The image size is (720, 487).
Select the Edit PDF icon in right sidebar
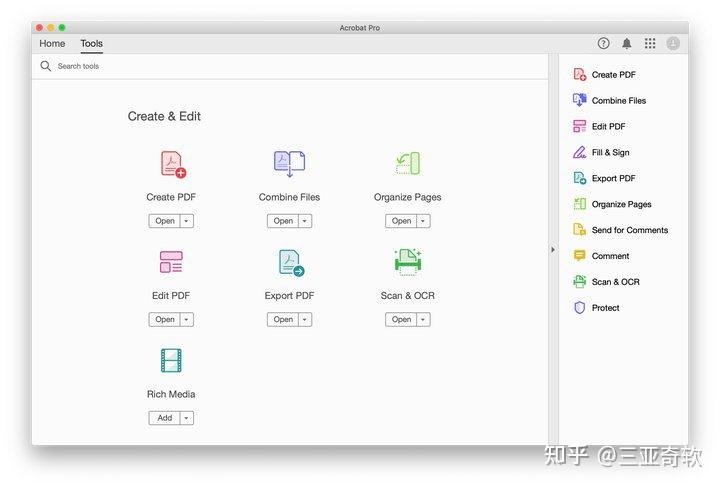click(579, 126)
